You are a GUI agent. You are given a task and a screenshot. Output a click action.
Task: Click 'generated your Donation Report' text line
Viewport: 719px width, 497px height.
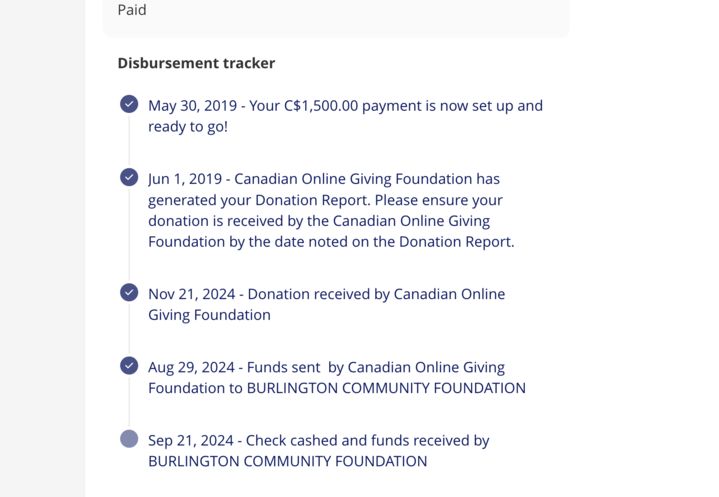point(325,200)
